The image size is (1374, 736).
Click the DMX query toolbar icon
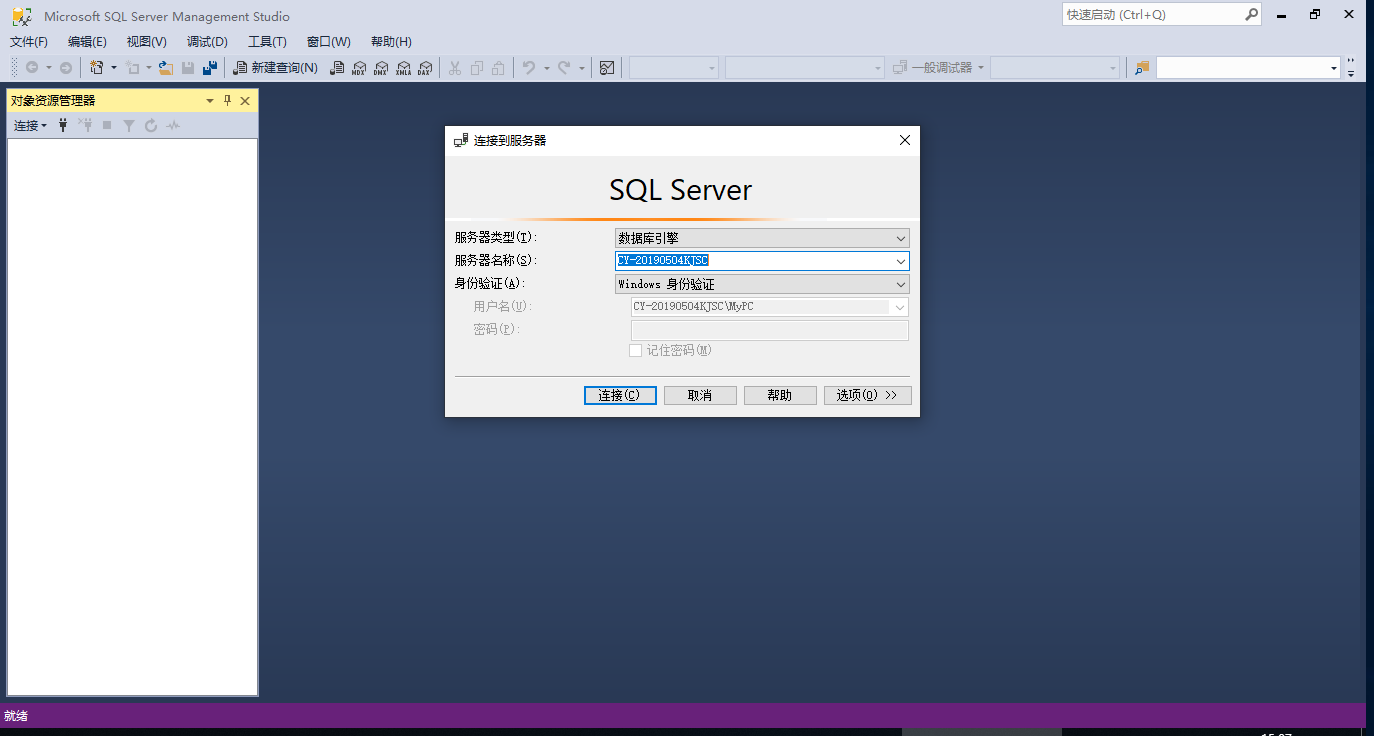click(x=381, y=67)
